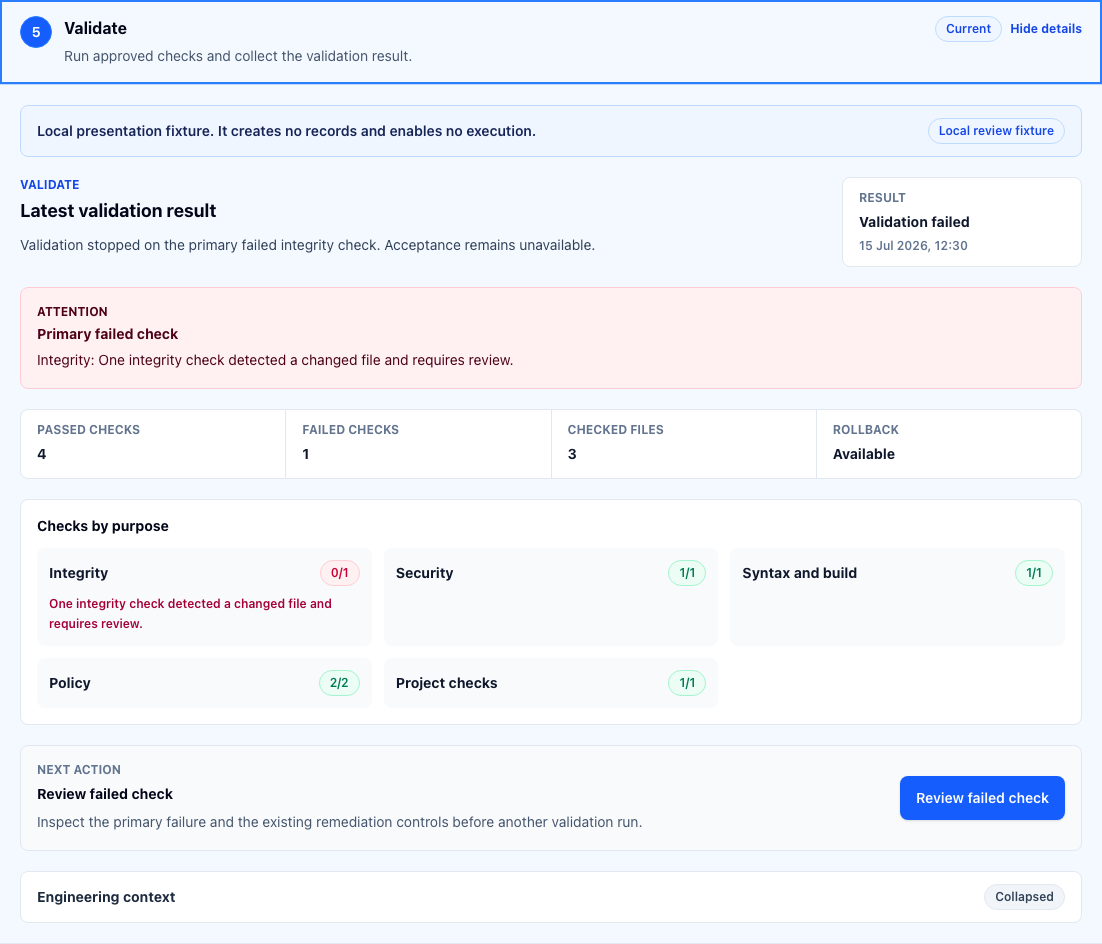Click the Validate step title
This screenshot has width=1102, height=944.
pos(96,29)
